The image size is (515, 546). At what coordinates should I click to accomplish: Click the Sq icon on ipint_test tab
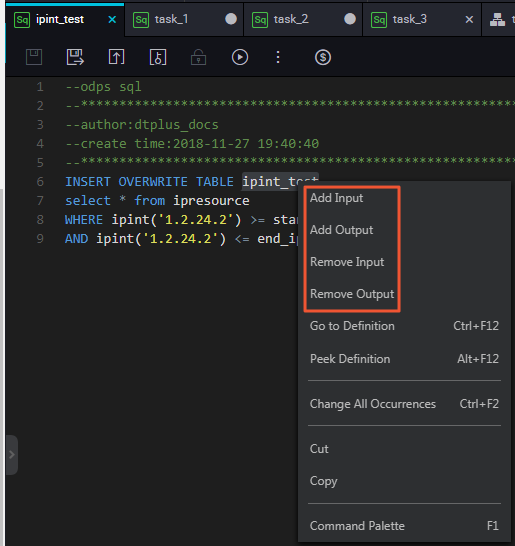[x=22, y=20]
